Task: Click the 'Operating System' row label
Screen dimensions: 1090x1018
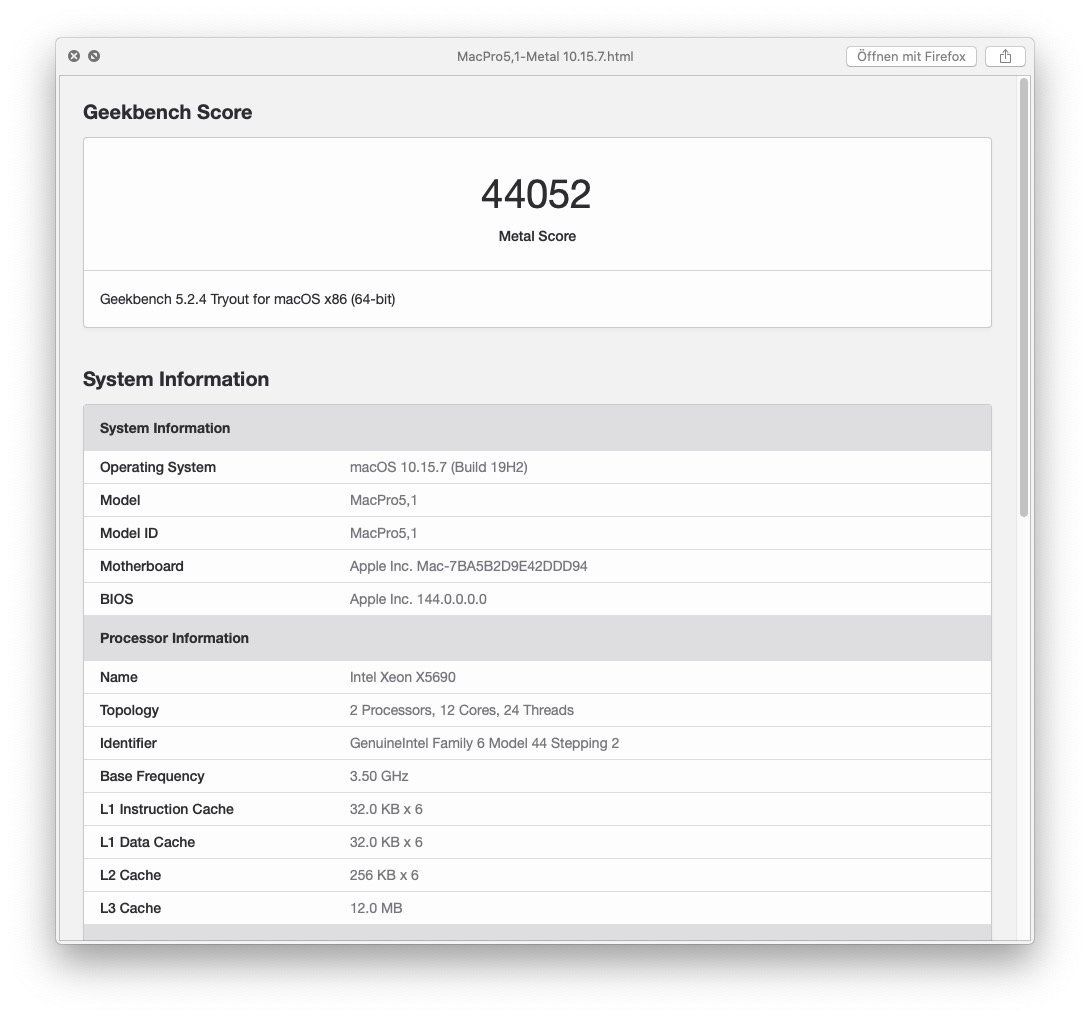Action: pos(158,467)
